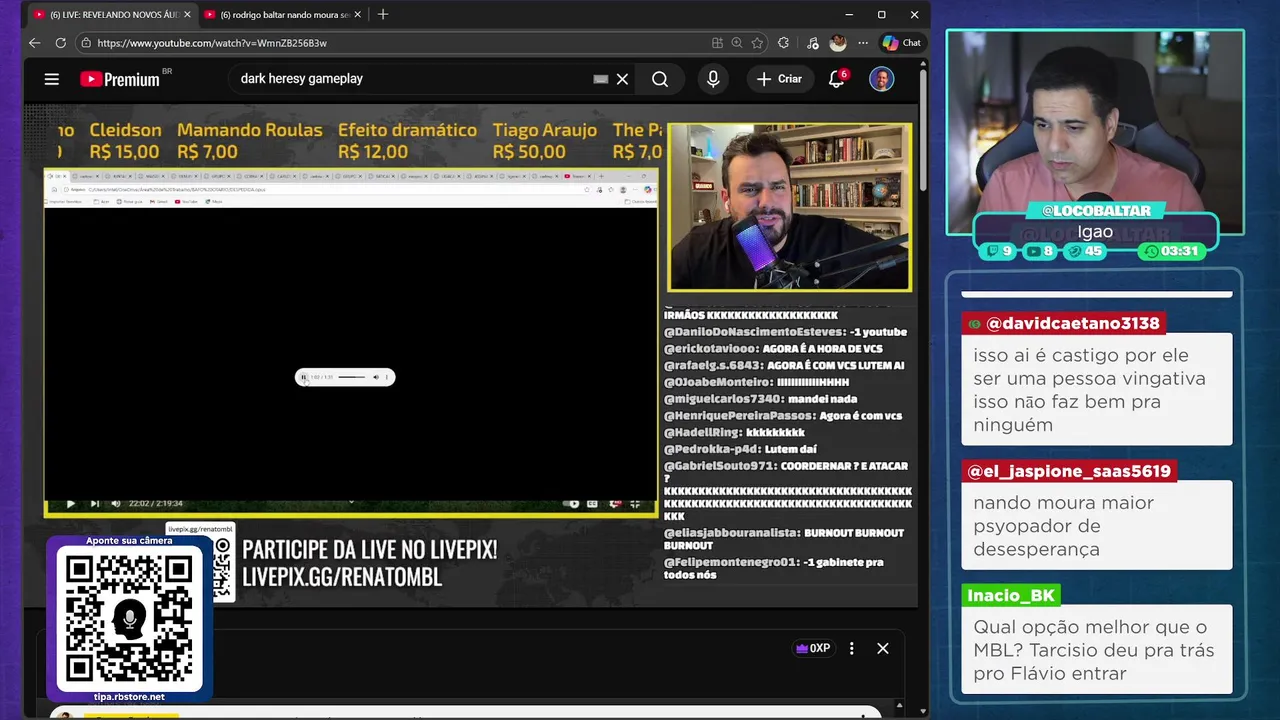Image resolution: width=1280 pixels, height=720 pixels.
Task: Click the YouTube counter showing 8 in overlay
Action: (x=1040, y=251)
